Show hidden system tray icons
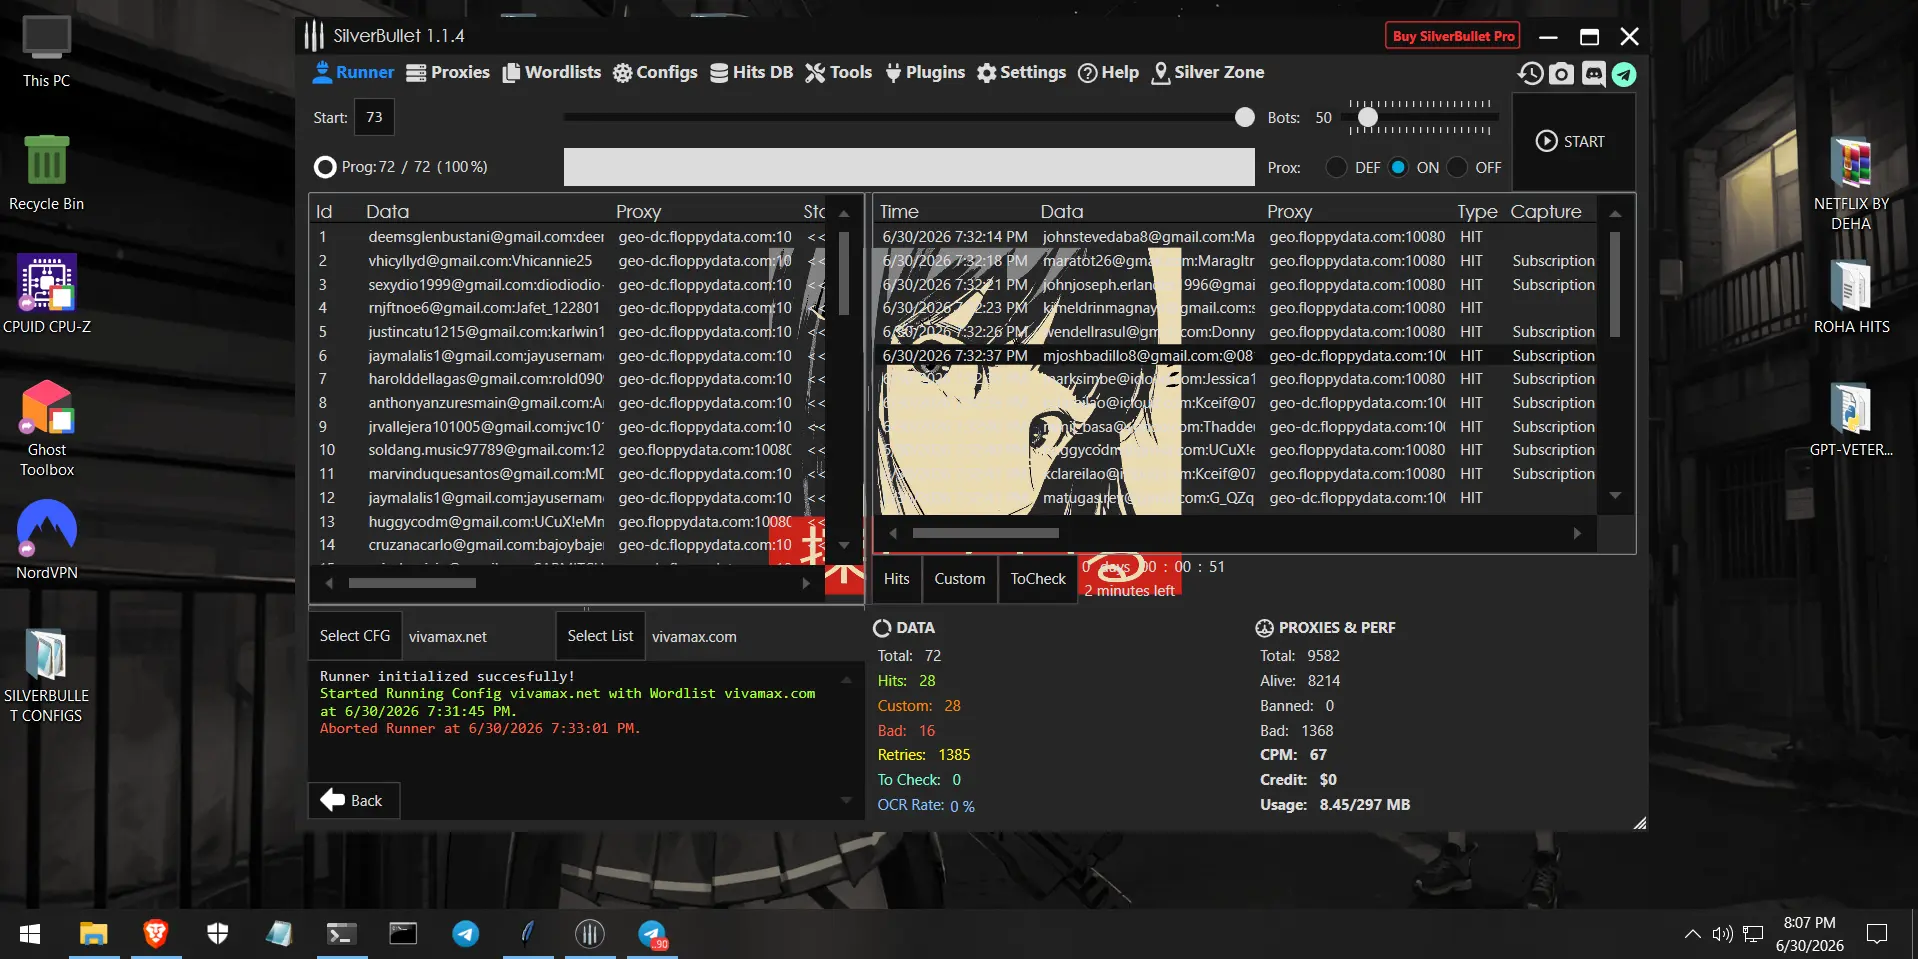This screenshot has height=959, width=1918. tap(1692, 934)
